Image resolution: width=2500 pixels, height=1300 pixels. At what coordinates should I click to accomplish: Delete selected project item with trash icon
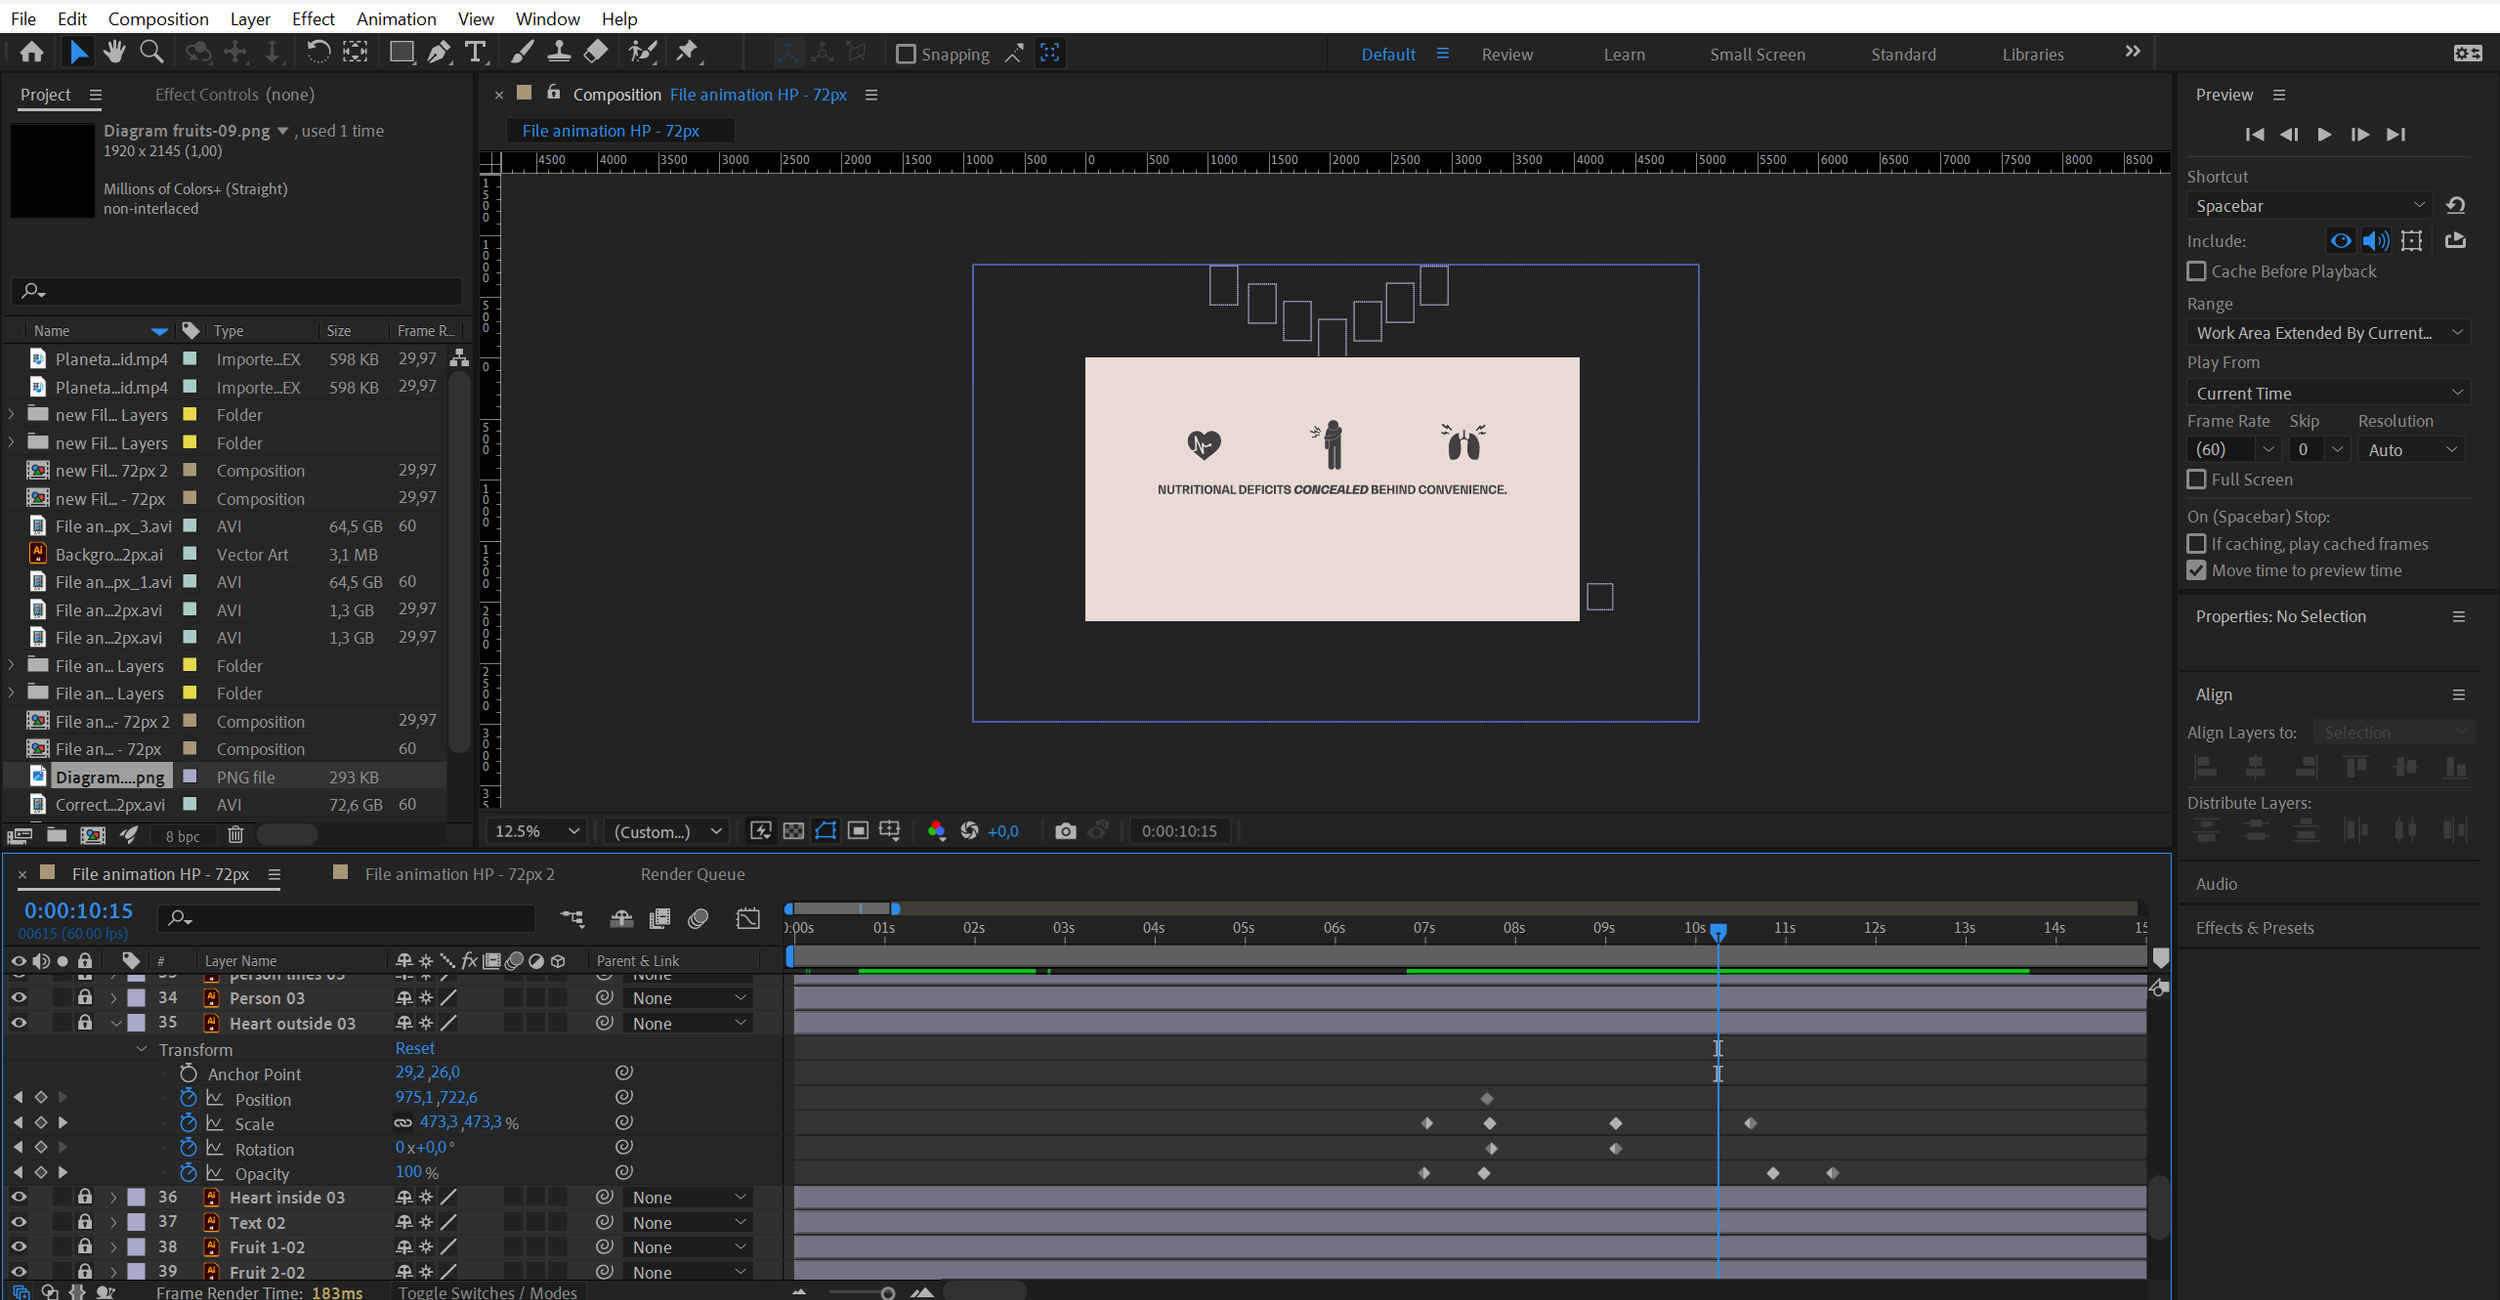click(235, 835)
